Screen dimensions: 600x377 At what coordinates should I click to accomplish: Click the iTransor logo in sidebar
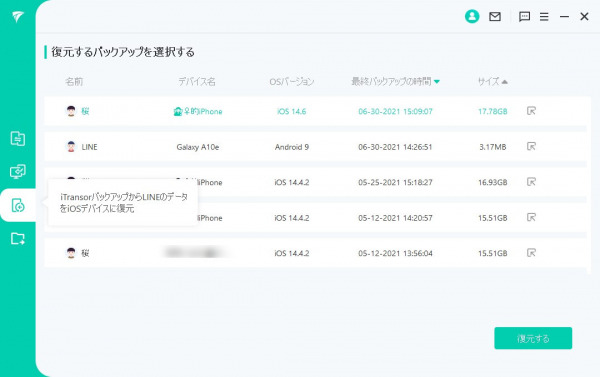18,16
